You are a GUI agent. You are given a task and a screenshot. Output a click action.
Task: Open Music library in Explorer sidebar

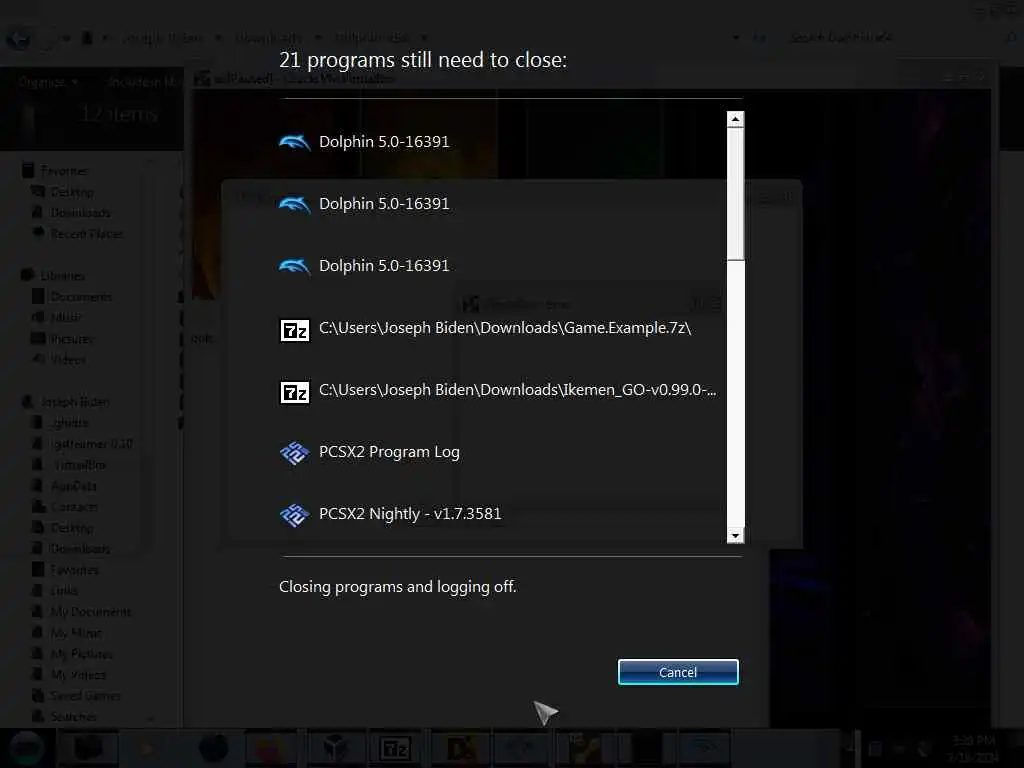(x=57, y=317)
